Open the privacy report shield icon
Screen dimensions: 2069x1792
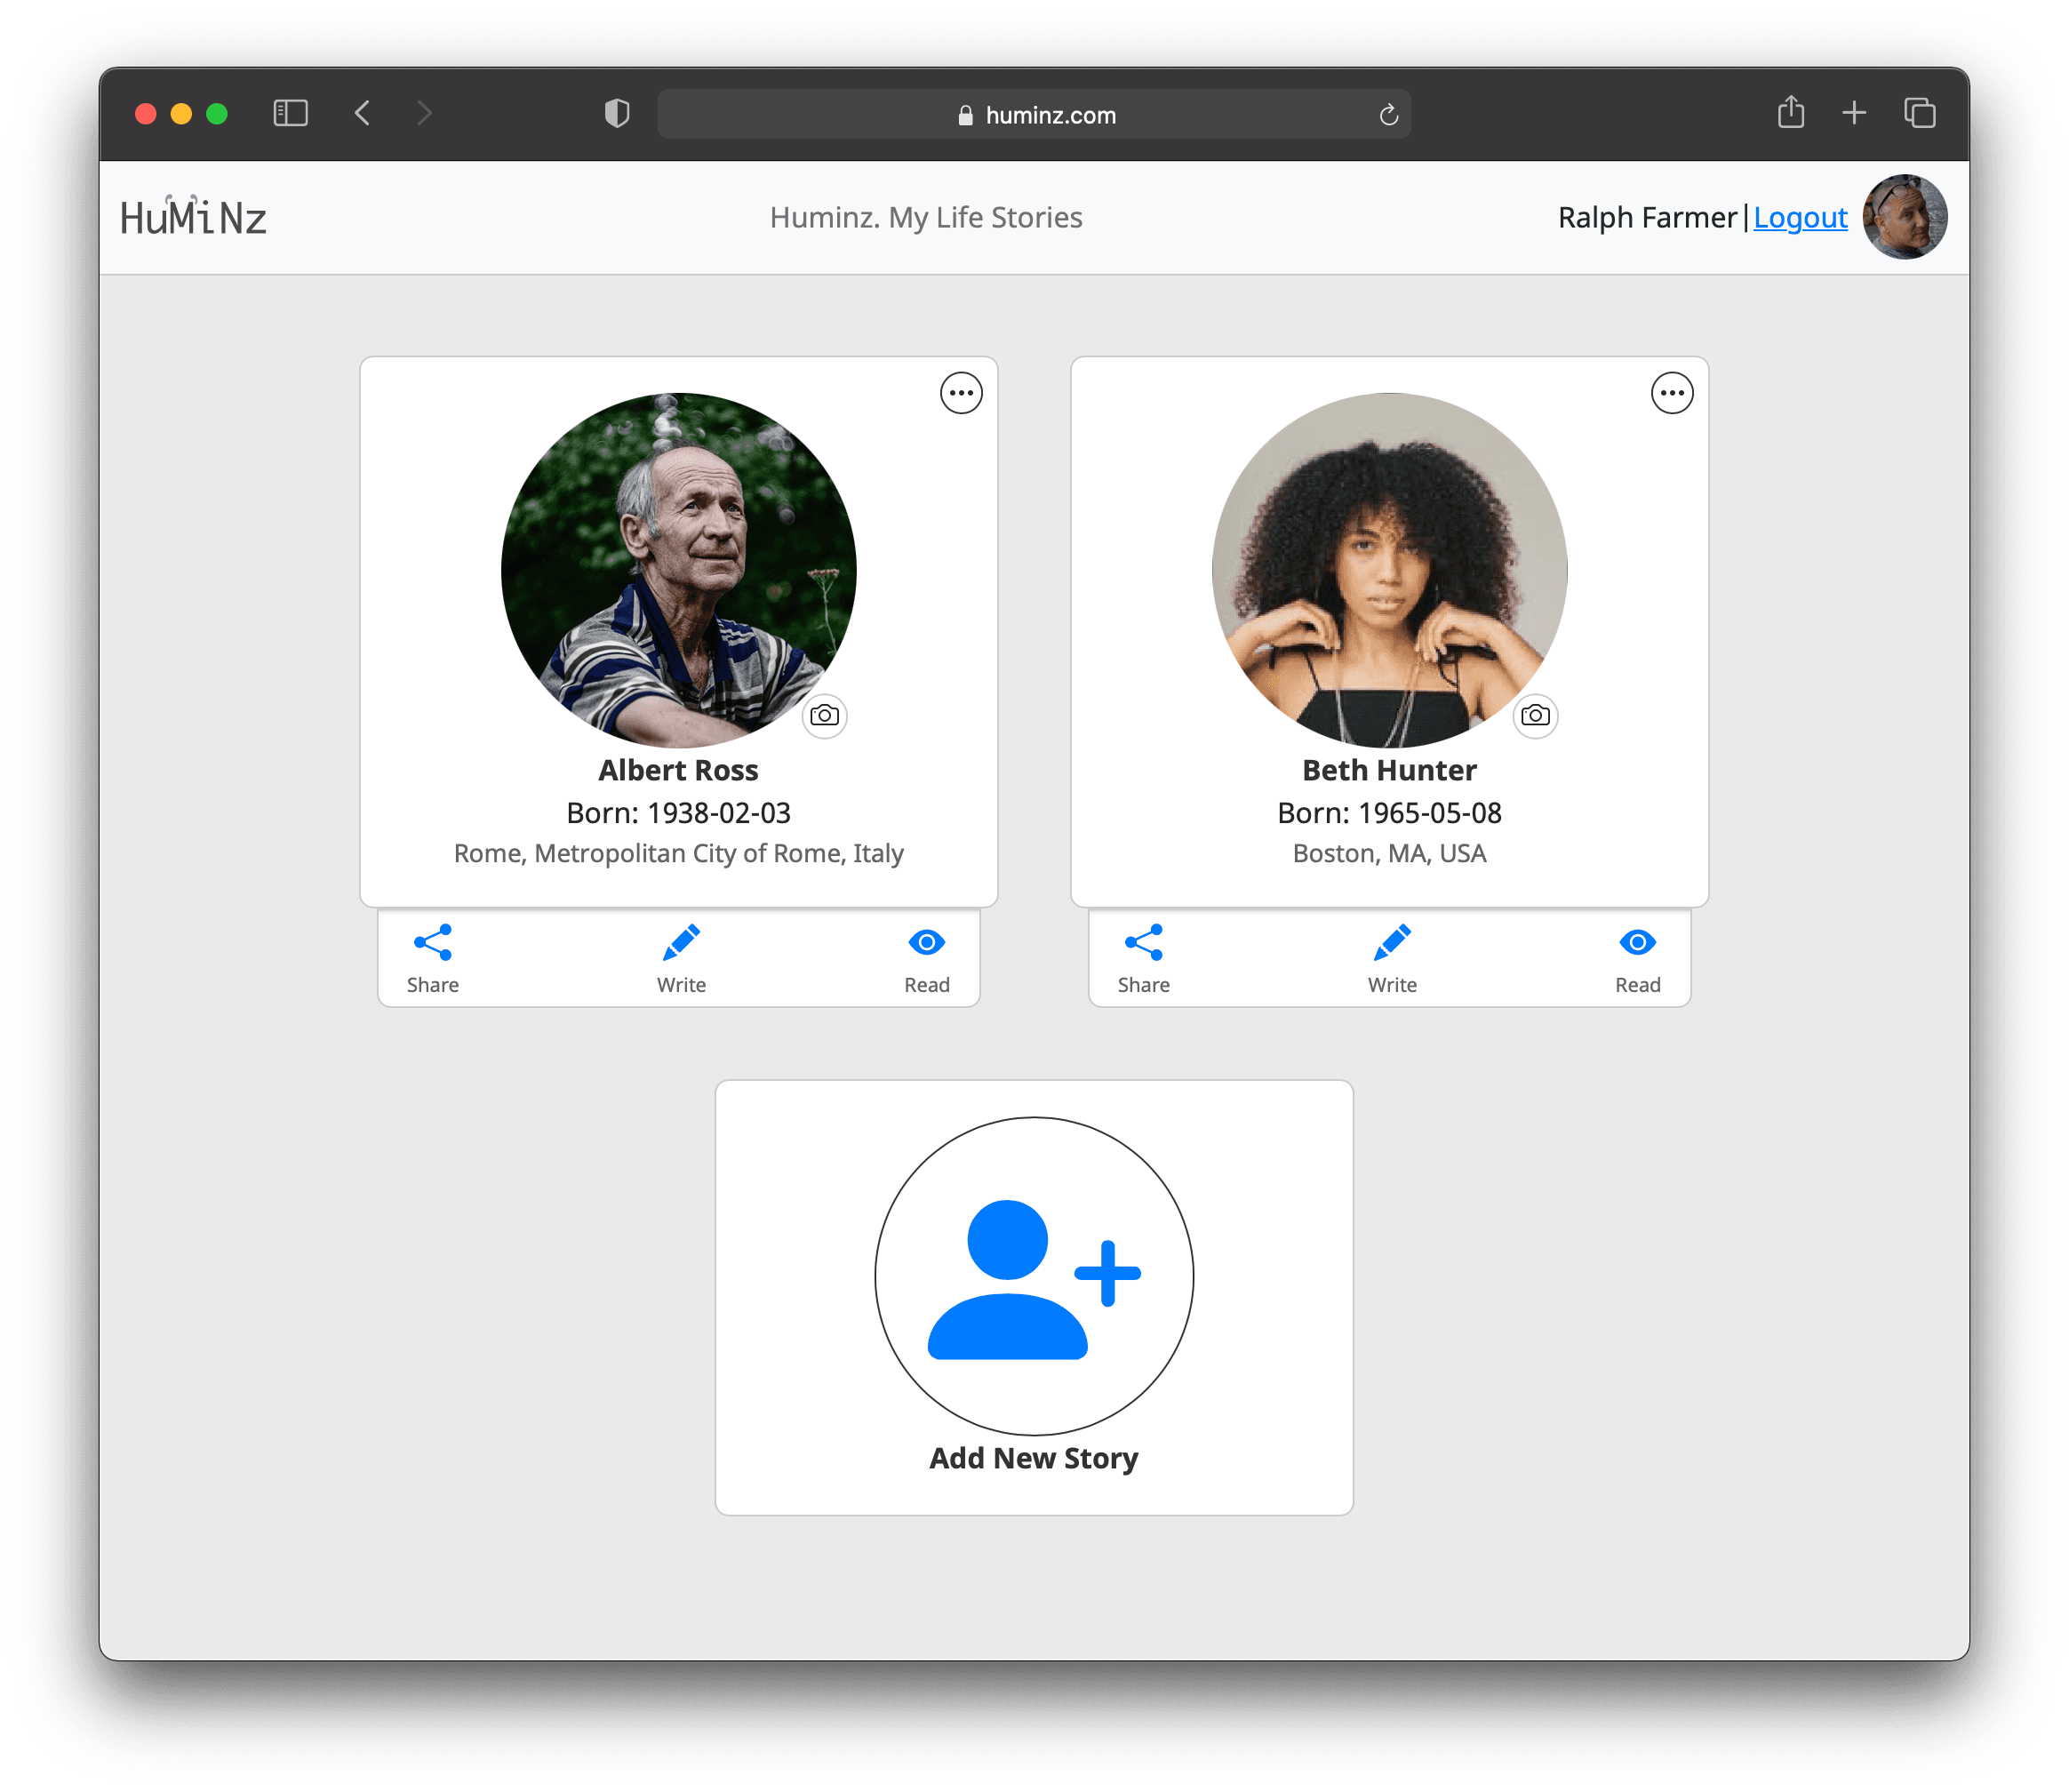(x=617, y=113)
